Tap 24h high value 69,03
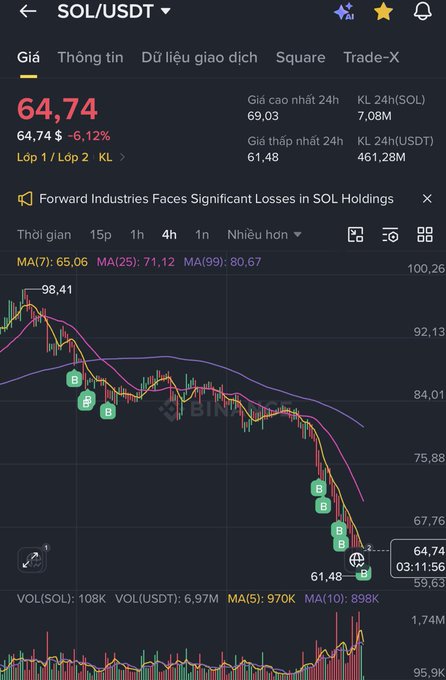The width and height of the screenshot is (446, 680). (x=263, y=116)
